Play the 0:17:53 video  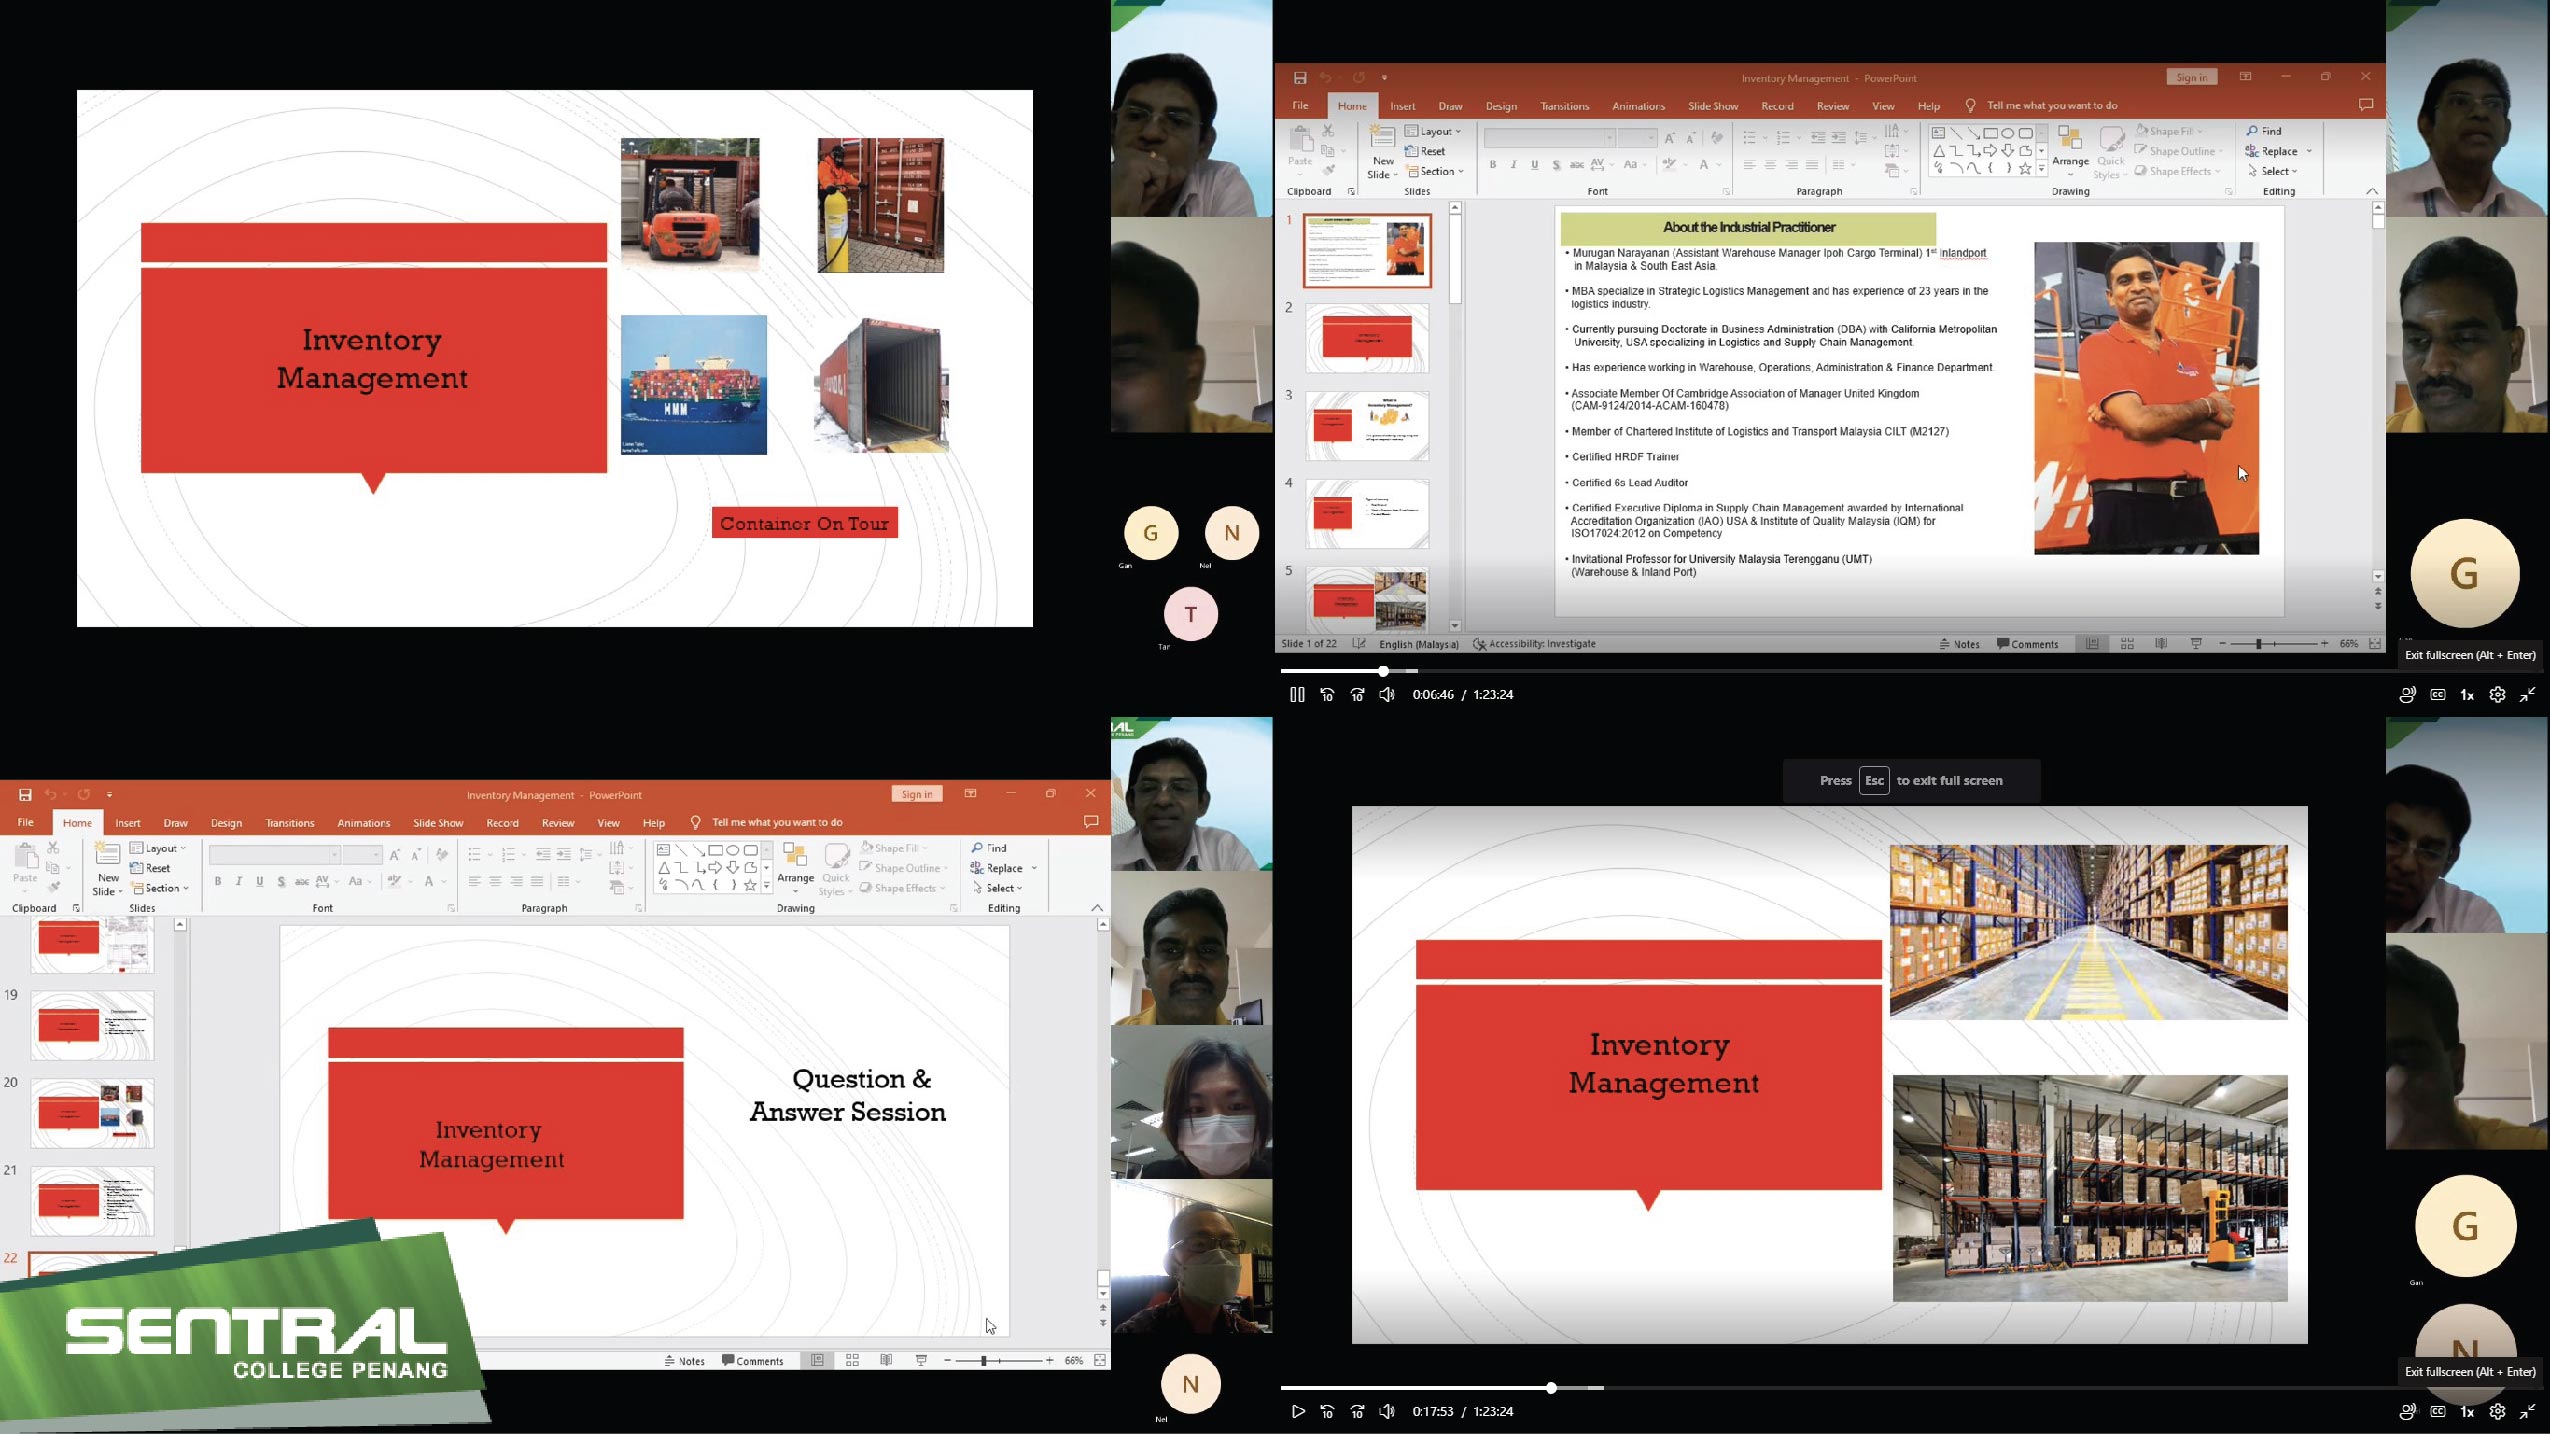(x=1297, y=1412)
